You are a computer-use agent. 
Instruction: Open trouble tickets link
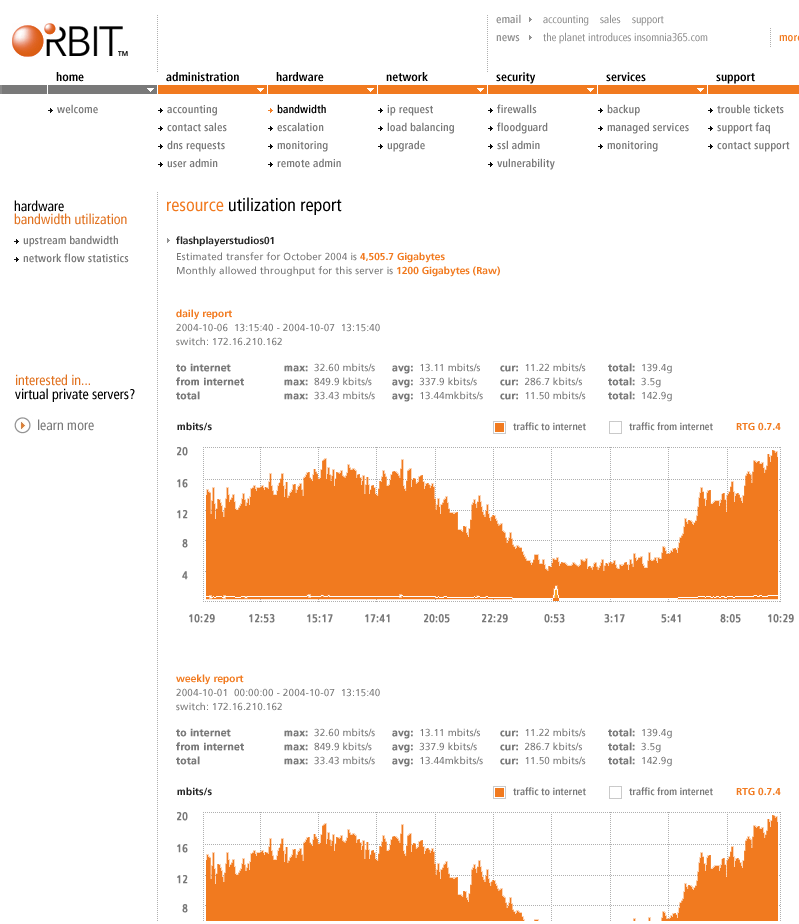750,110
